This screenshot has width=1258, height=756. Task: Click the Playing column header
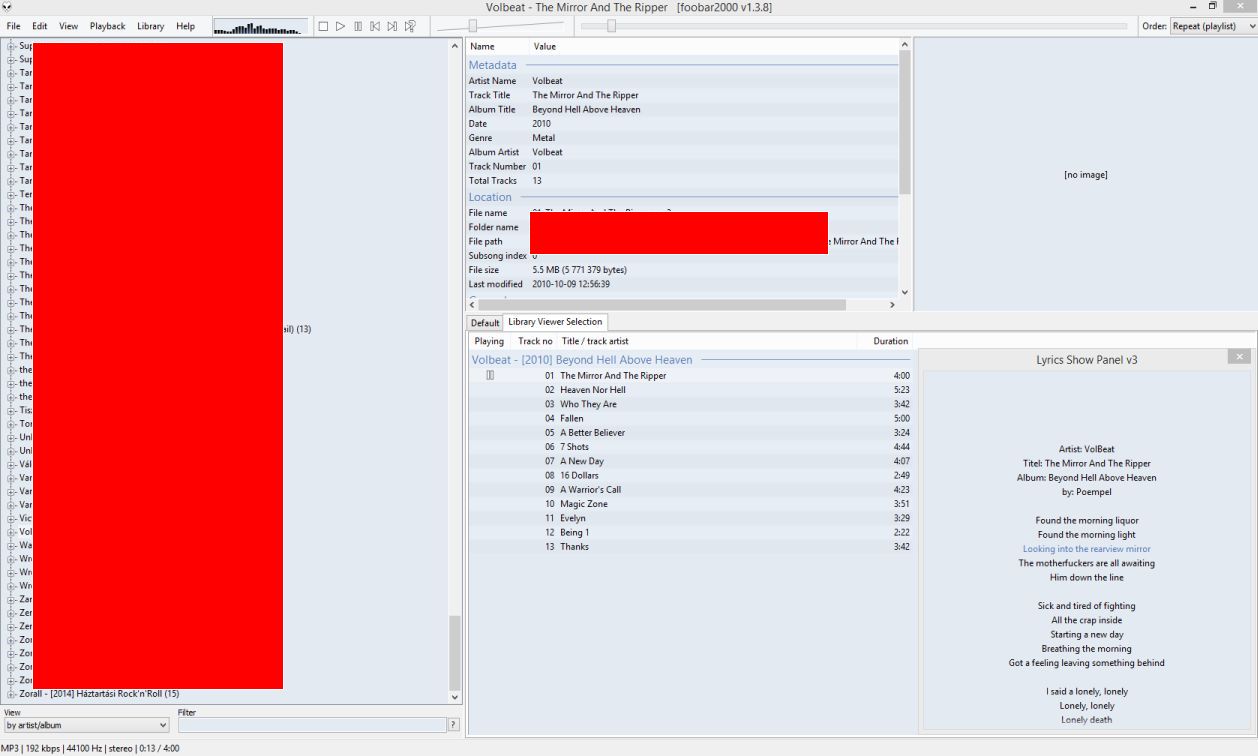click(x=489, y=341)
